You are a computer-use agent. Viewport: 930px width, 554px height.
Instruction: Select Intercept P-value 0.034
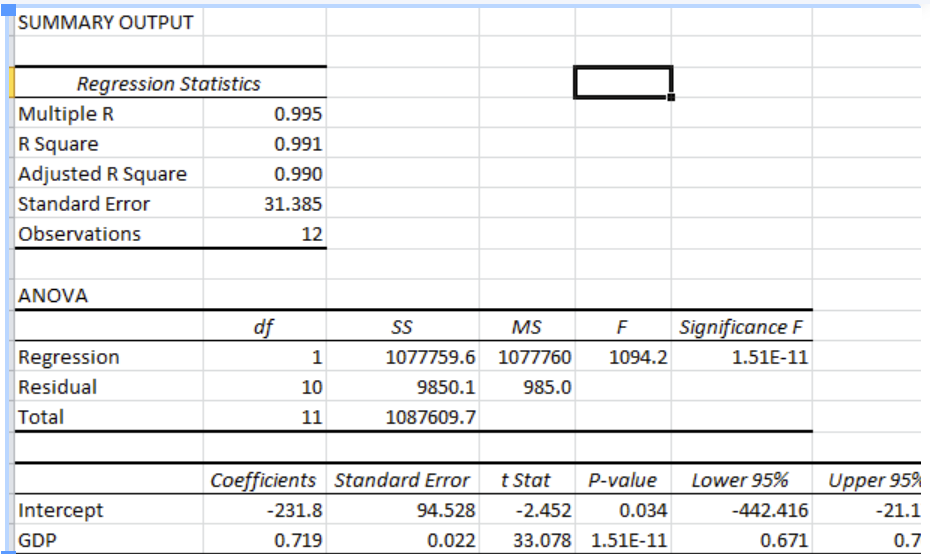[623, 510]
